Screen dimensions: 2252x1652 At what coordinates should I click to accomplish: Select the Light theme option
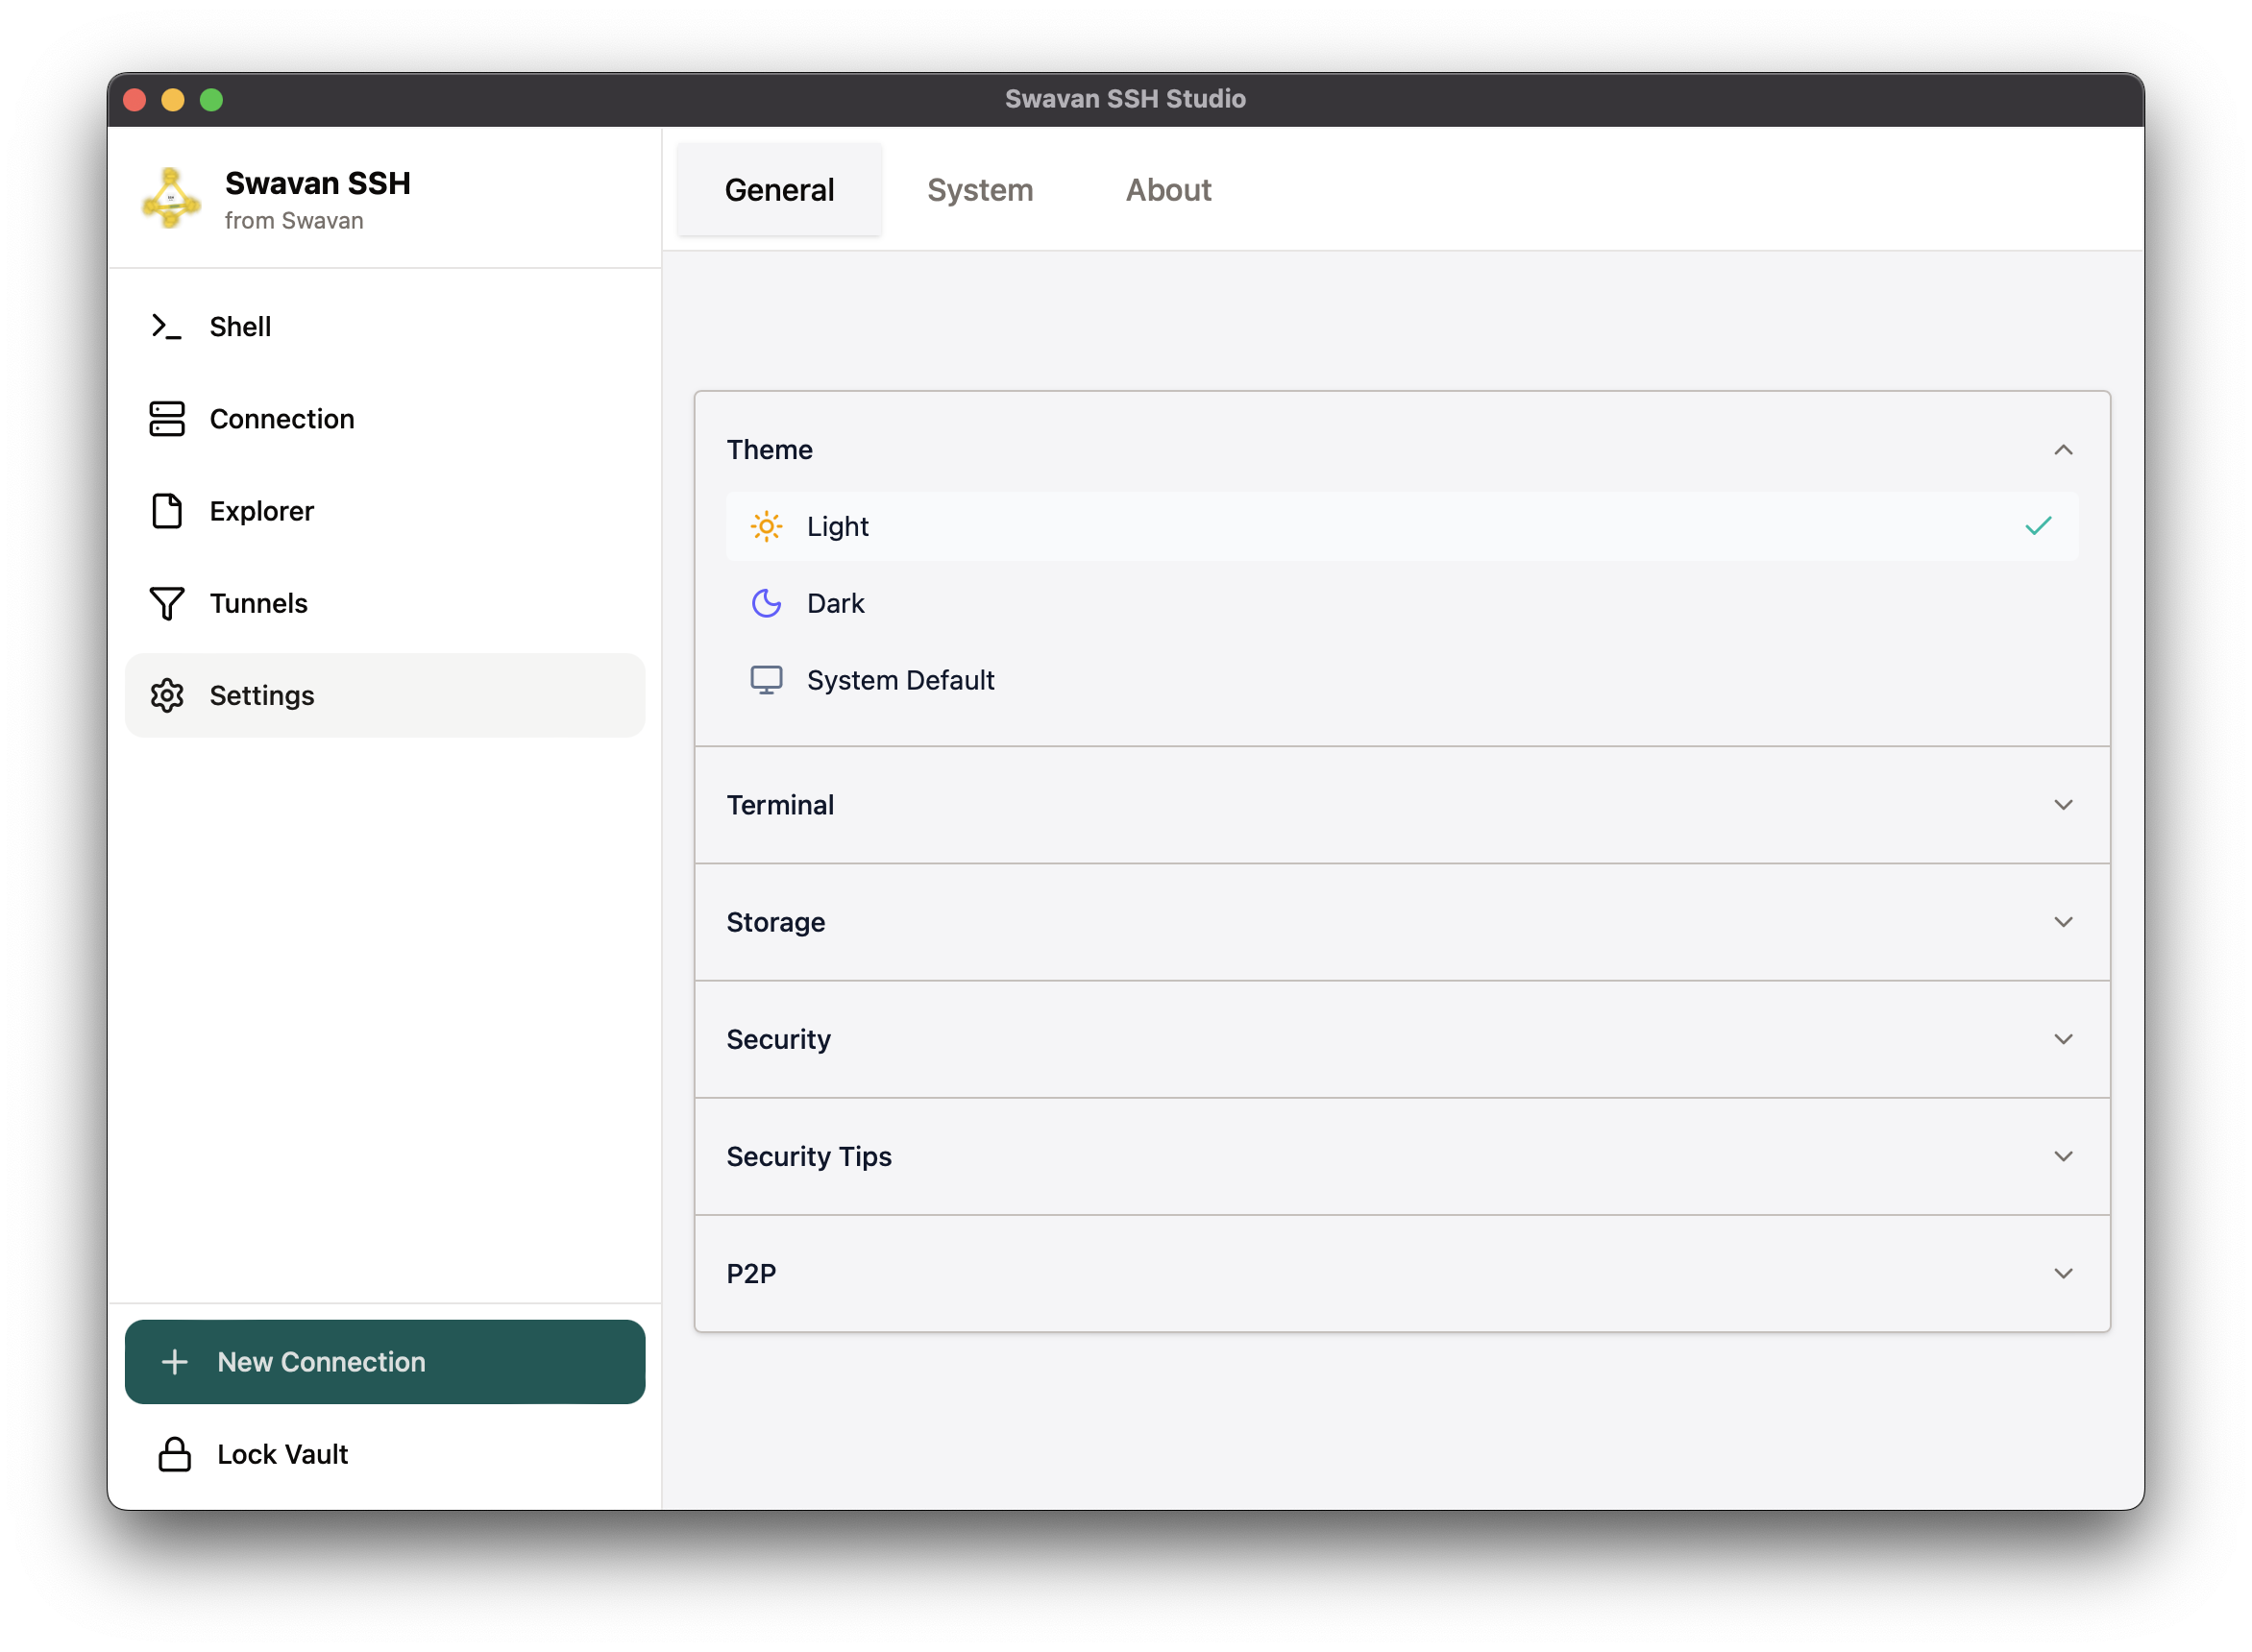pos(838,526)
